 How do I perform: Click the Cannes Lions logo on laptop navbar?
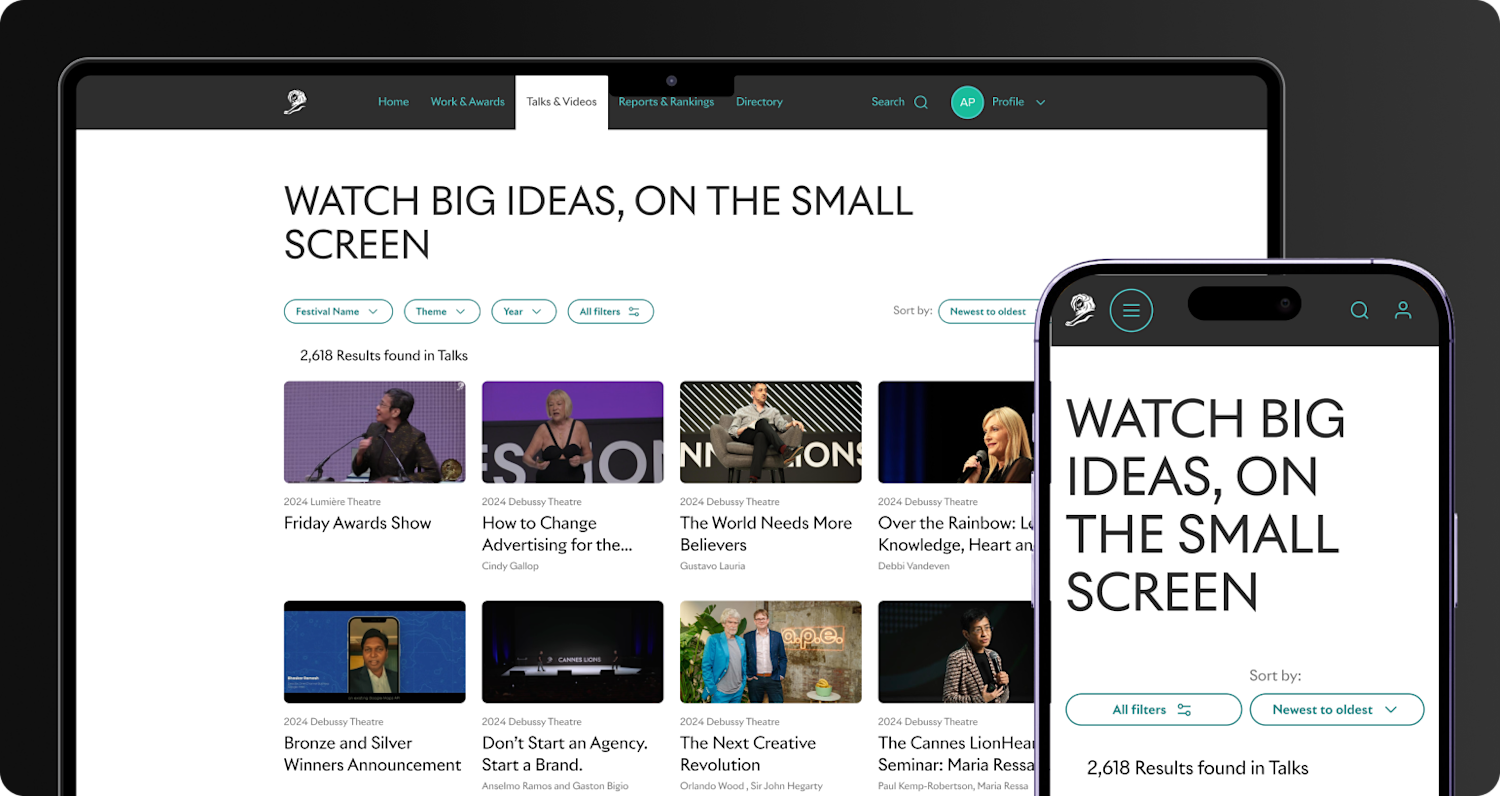point(295,102)
